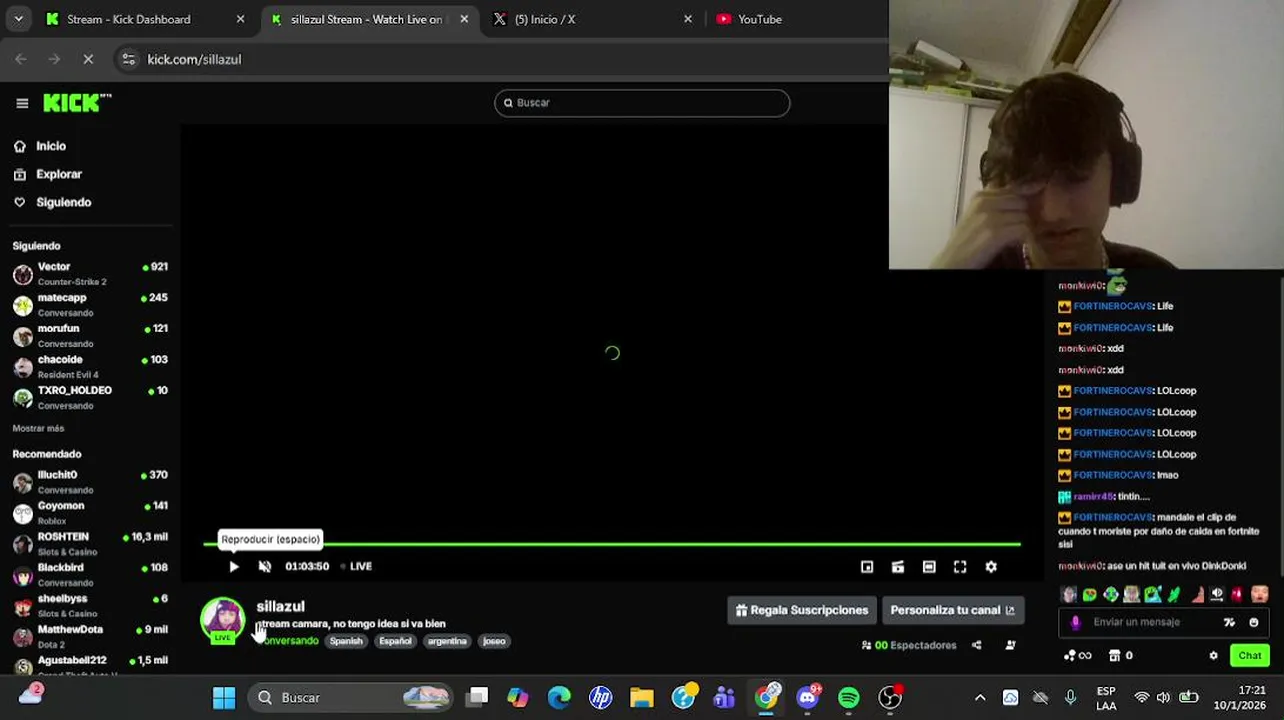
Task: Open matecapp channel in sidebar
Action: click(x=90, y=305)
